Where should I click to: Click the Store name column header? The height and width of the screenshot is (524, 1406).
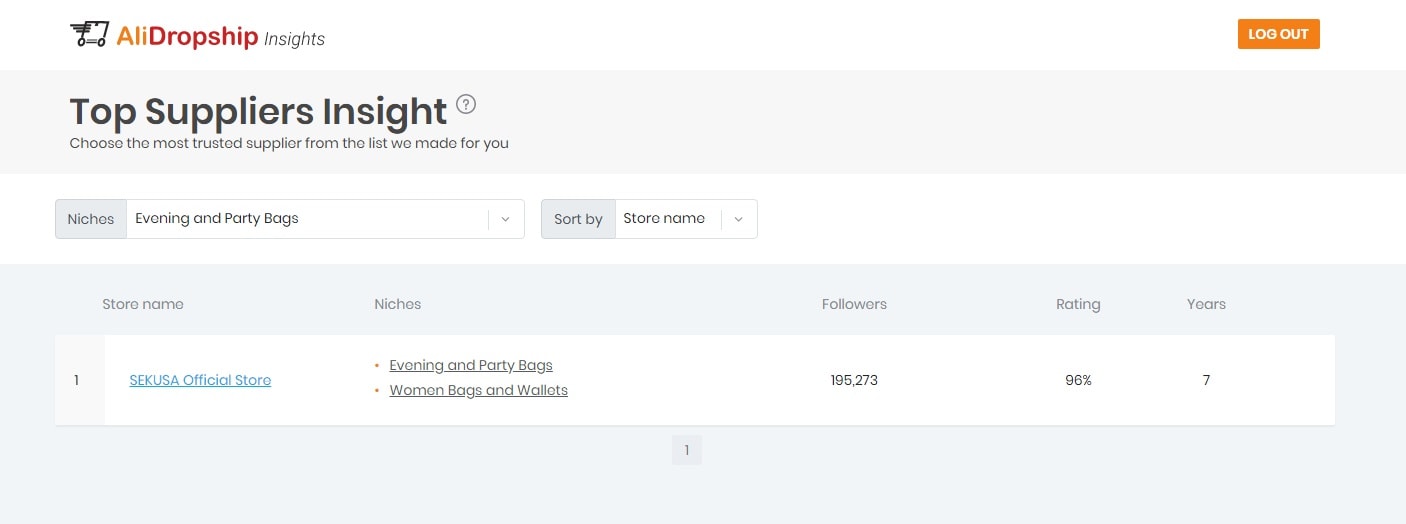click(x=143, y=304)
